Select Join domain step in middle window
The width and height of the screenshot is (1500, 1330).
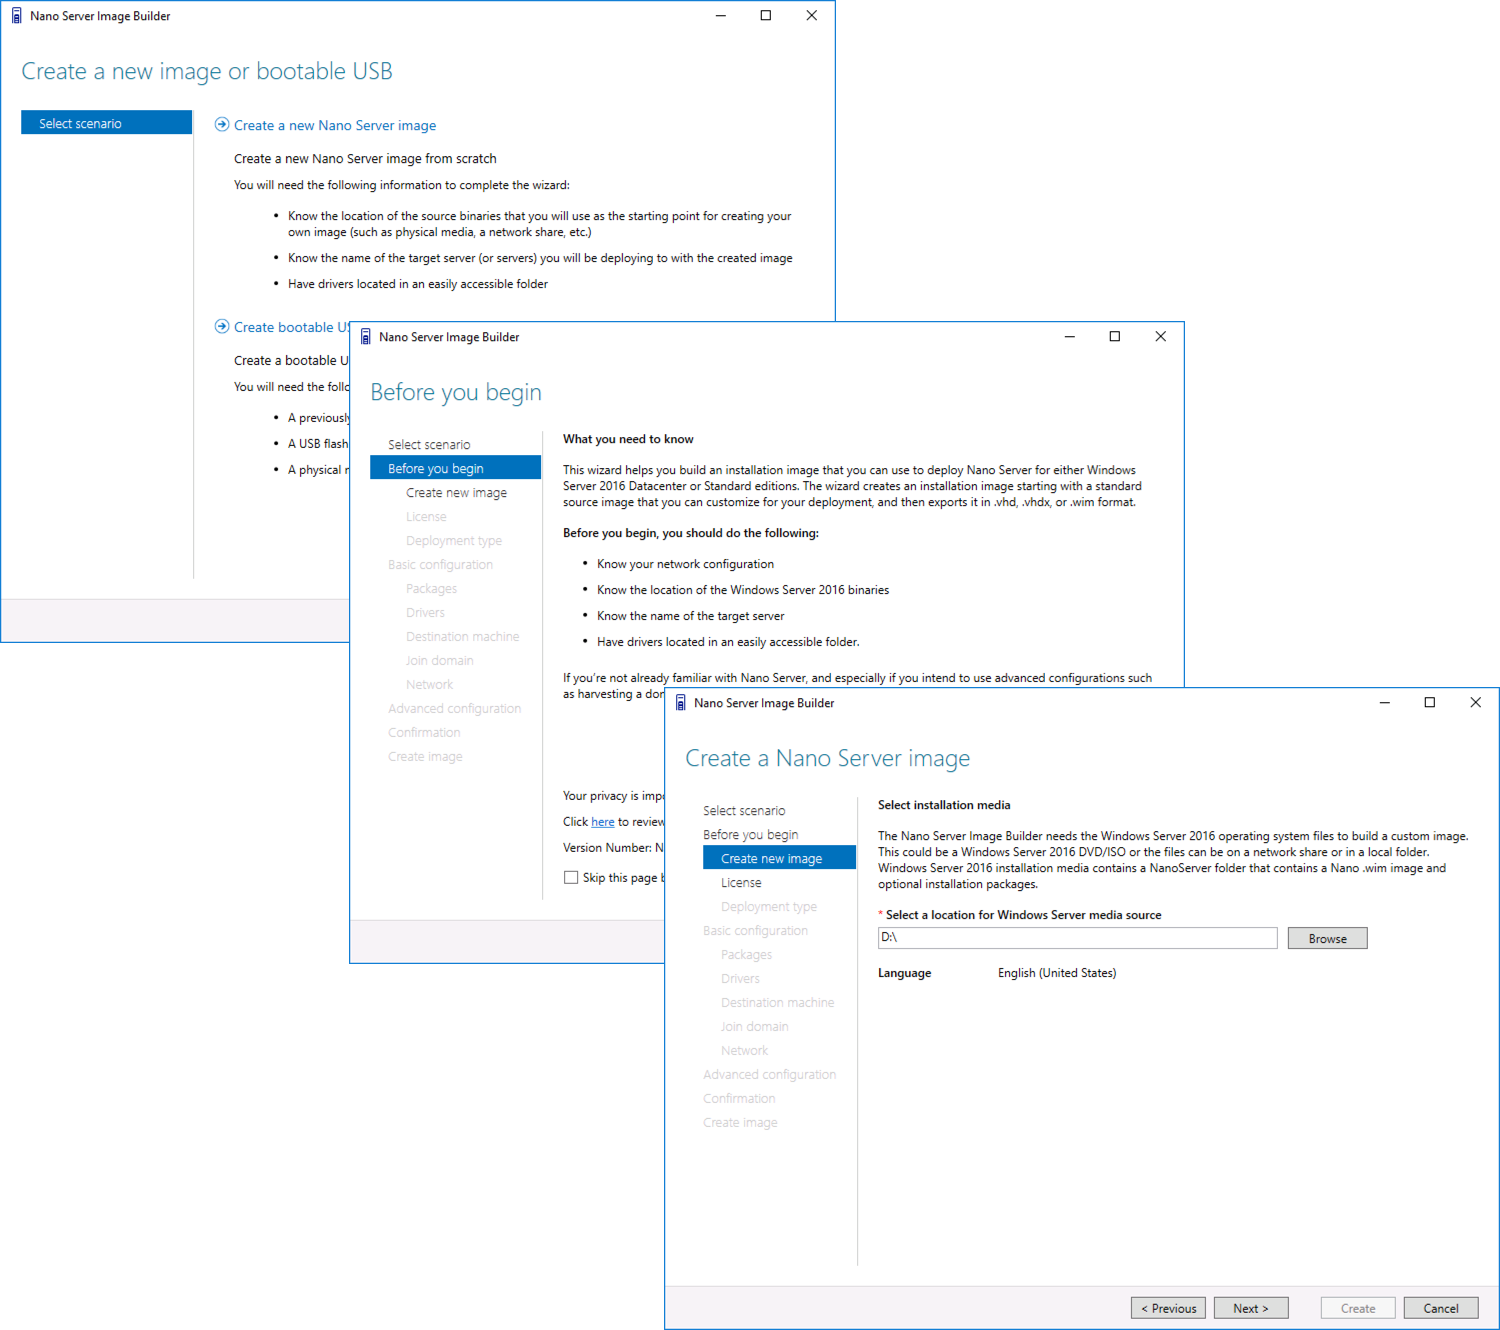[439, 661]
